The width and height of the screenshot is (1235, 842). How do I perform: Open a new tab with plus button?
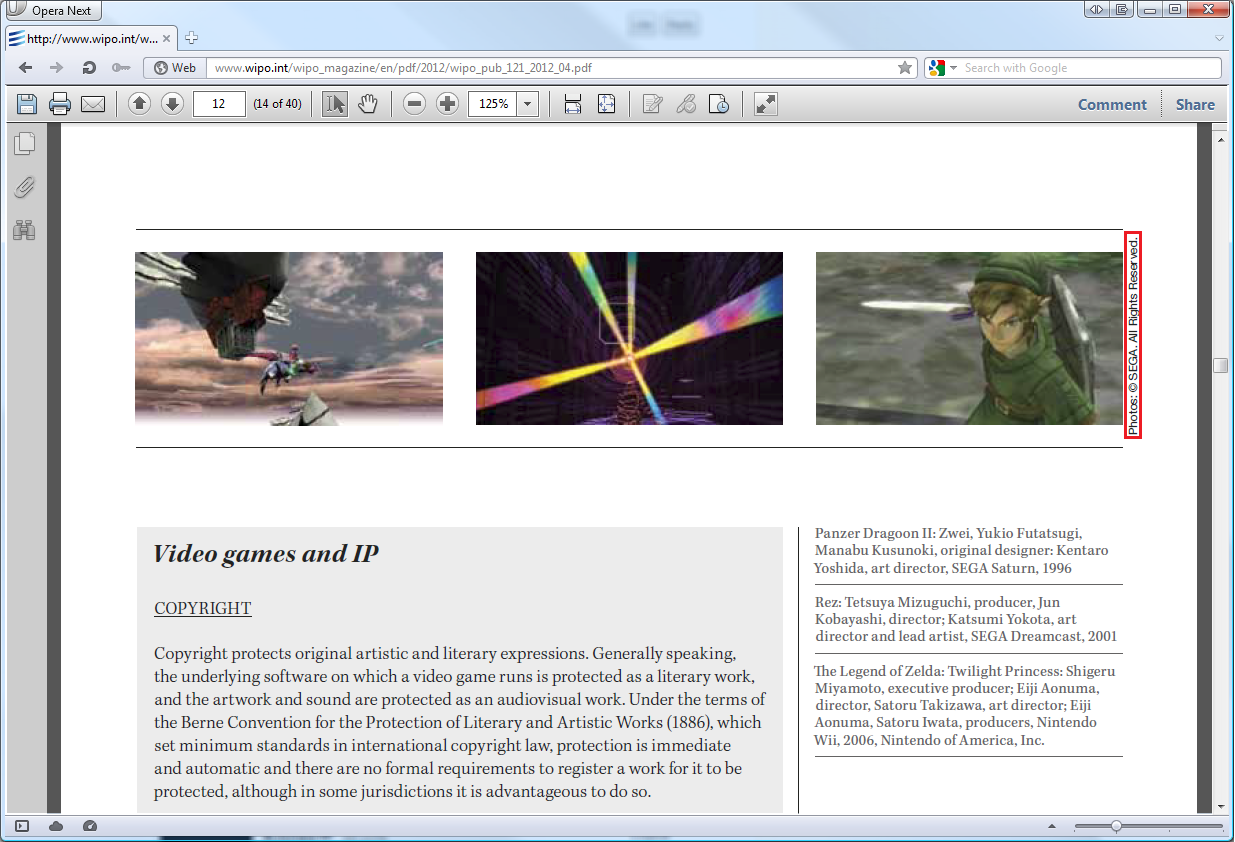click(191, 38)
